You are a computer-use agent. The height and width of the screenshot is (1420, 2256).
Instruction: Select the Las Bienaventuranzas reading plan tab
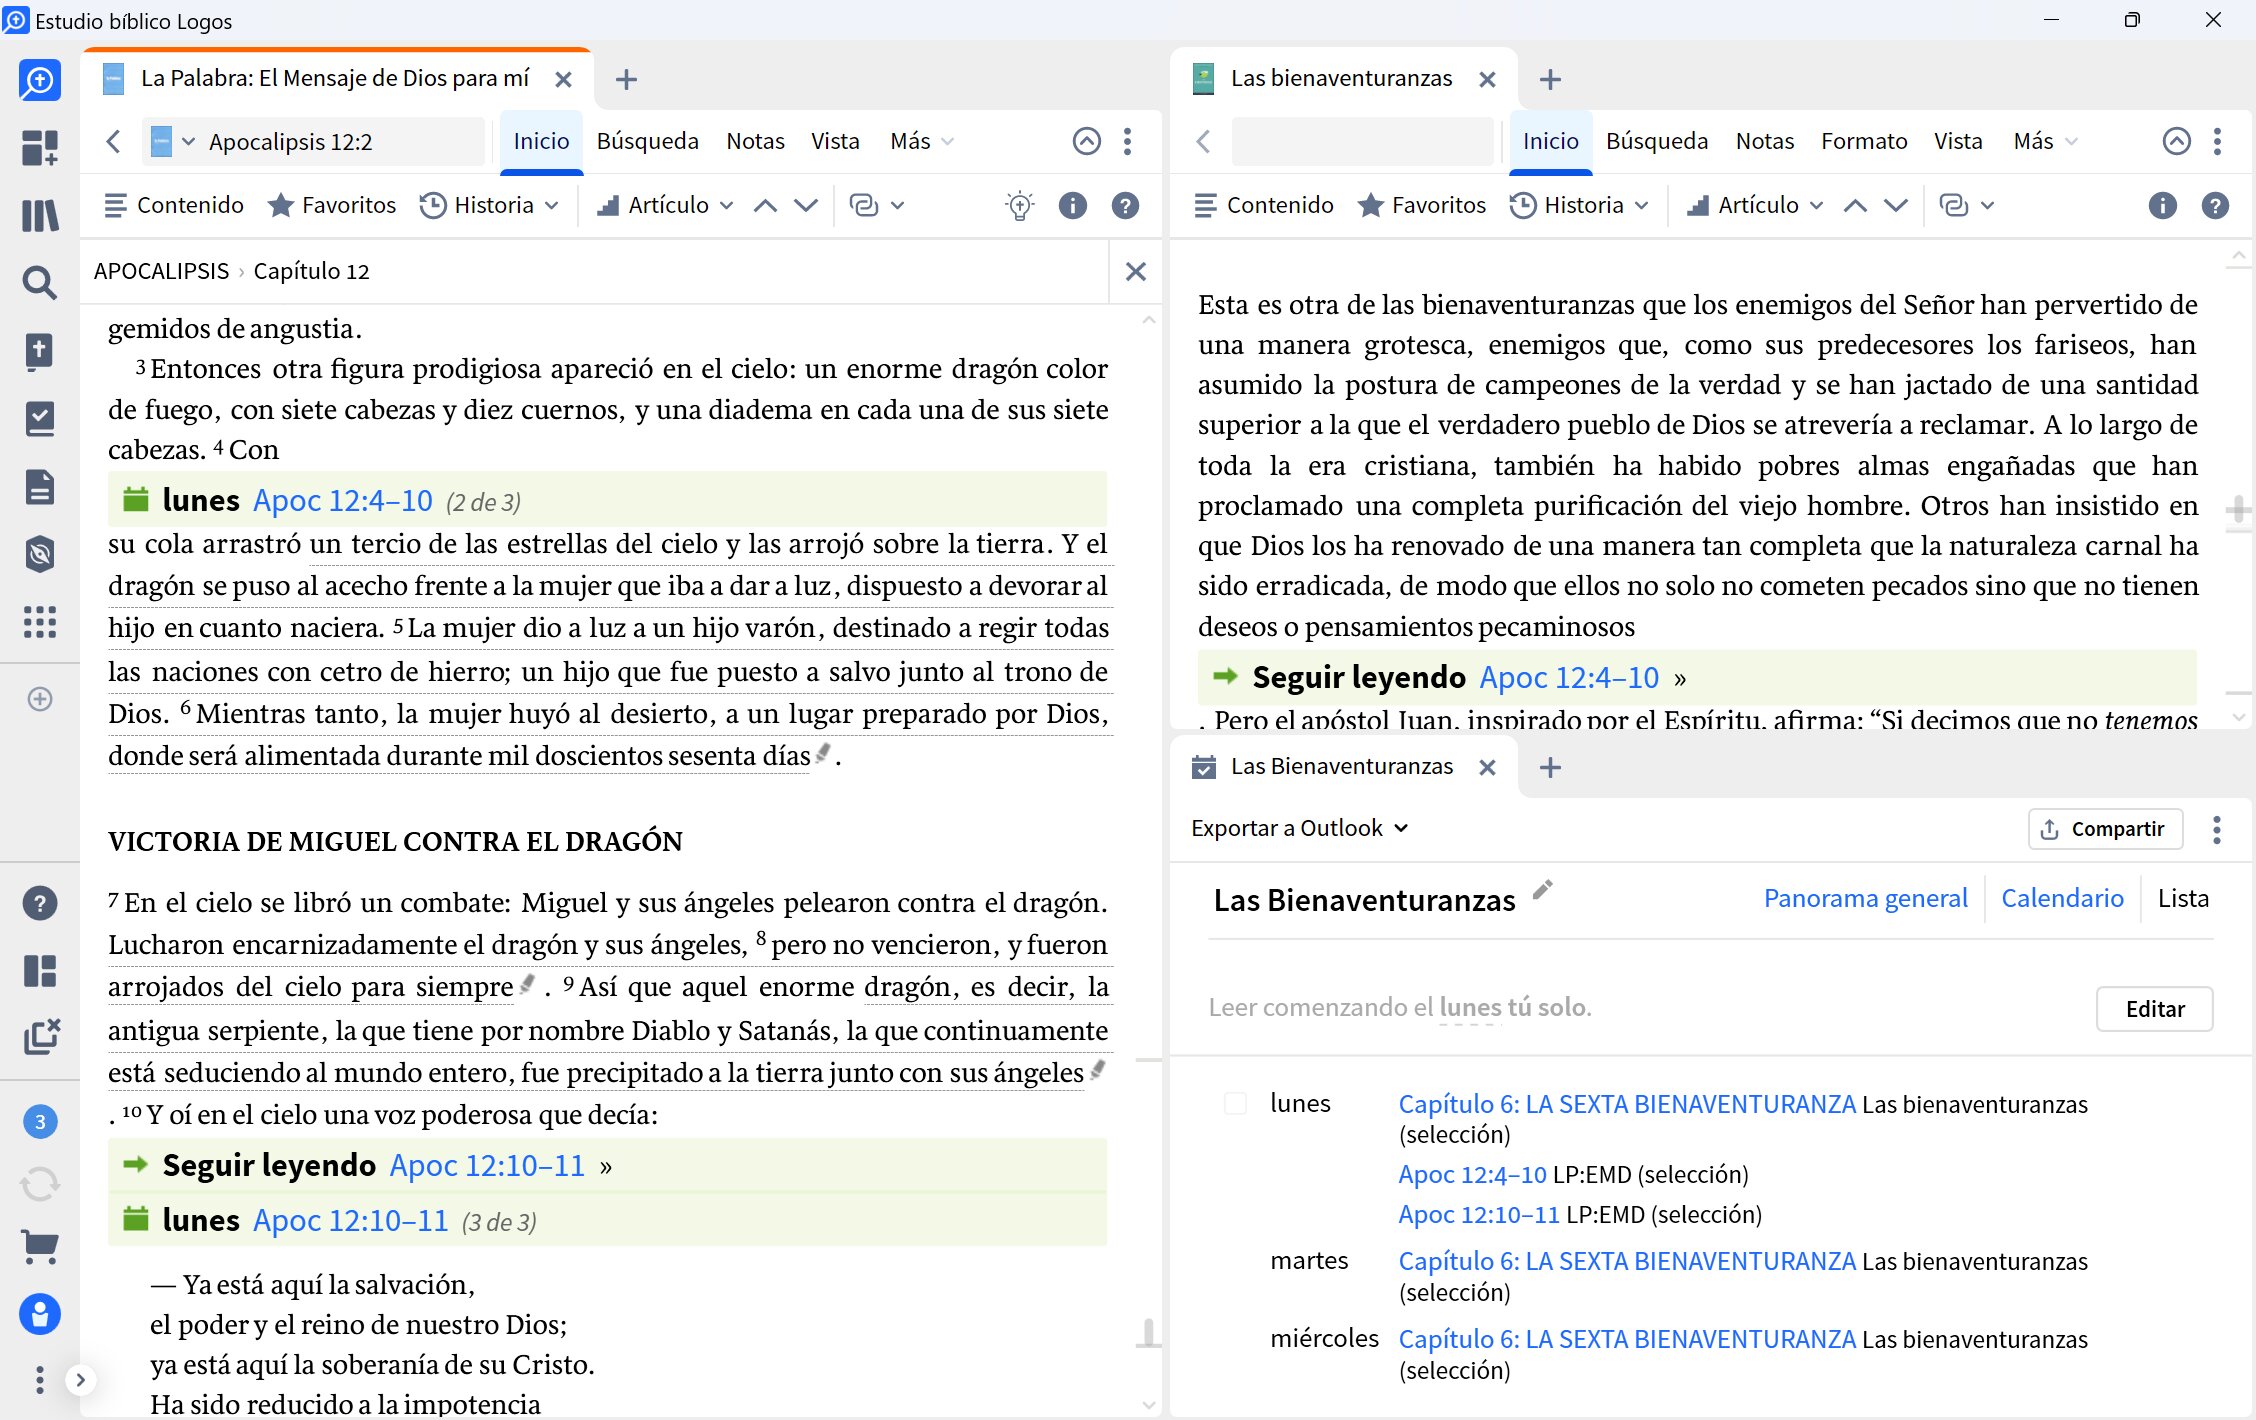(1342, 766)
